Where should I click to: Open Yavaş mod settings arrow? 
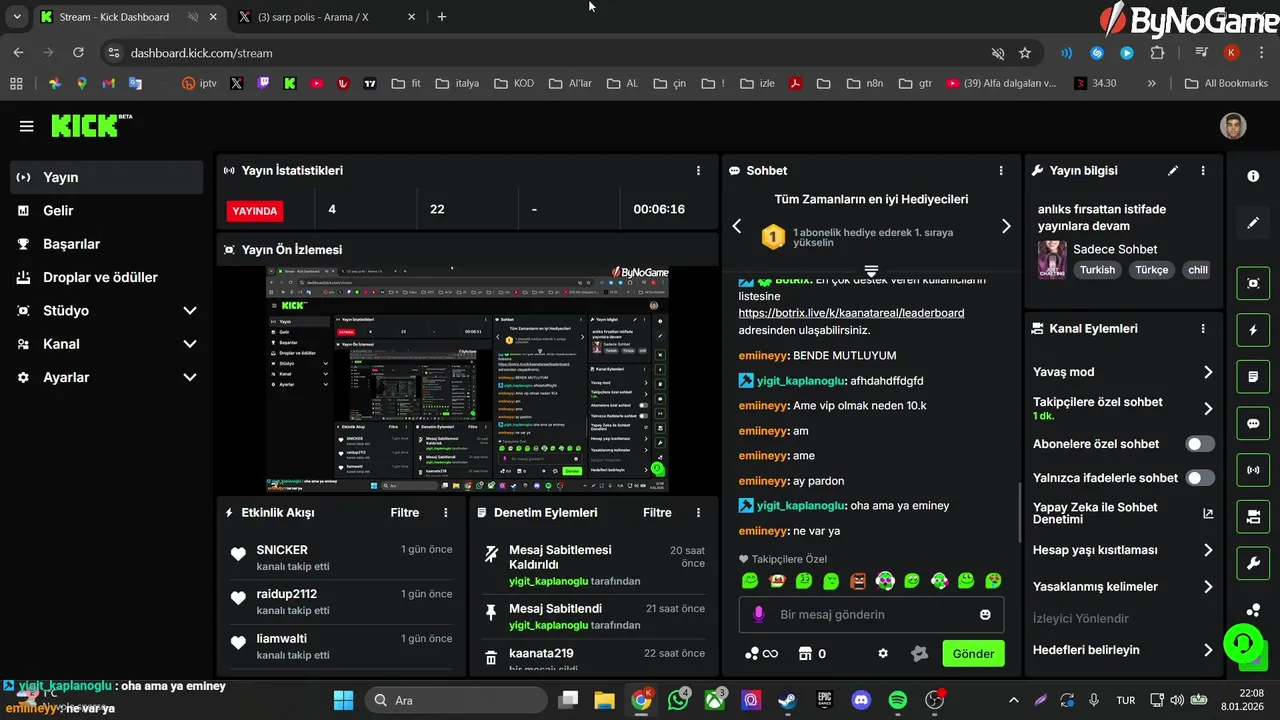point(1208,372)
